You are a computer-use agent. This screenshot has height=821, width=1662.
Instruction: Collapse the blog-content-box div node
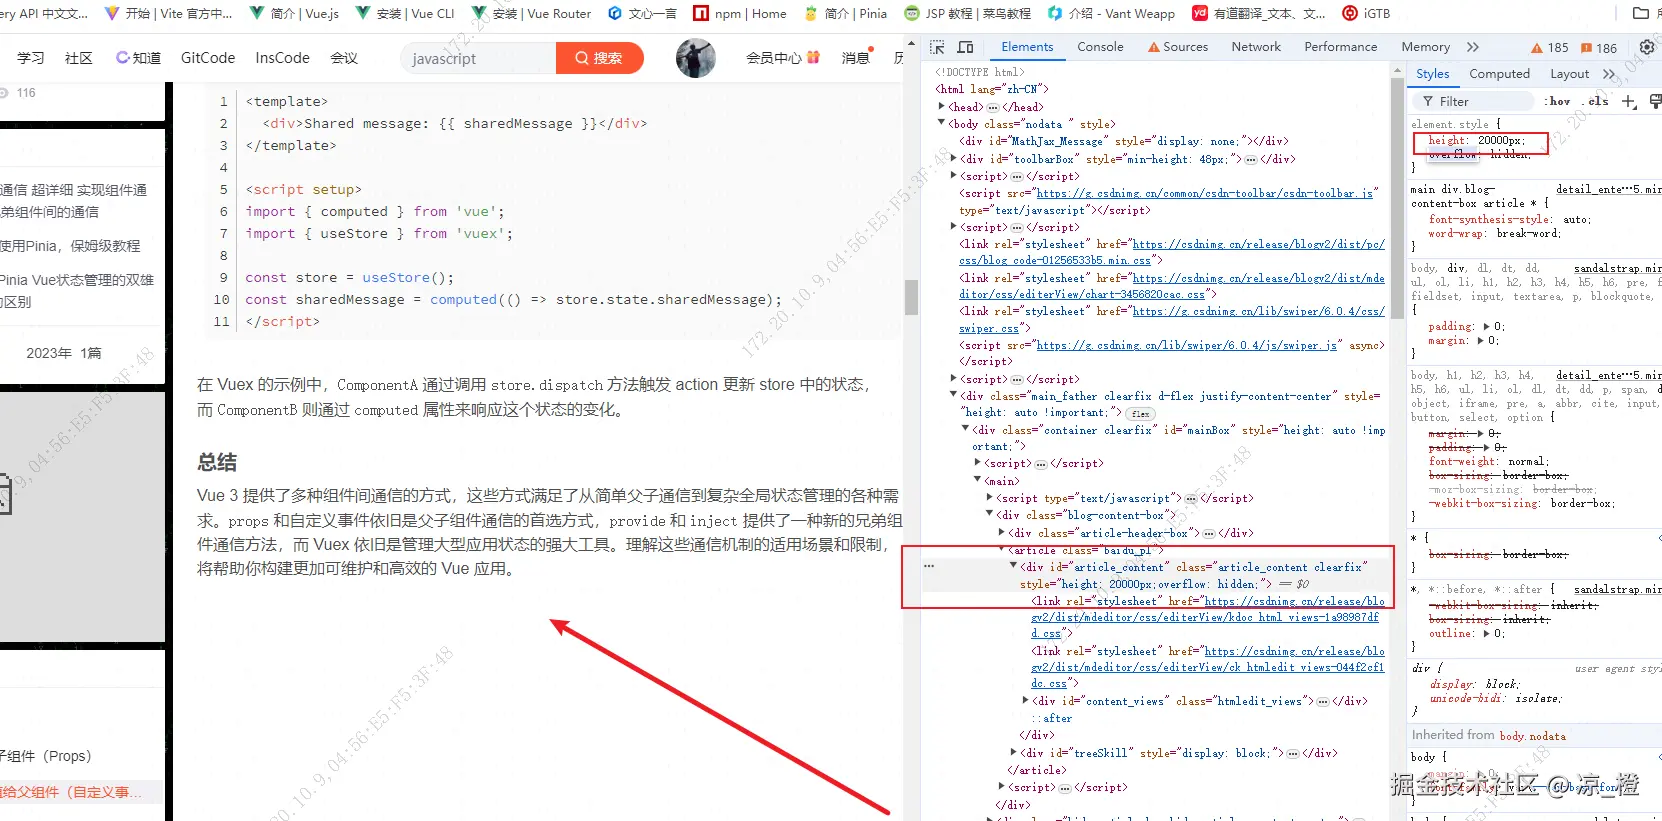(x=989, y=514)
